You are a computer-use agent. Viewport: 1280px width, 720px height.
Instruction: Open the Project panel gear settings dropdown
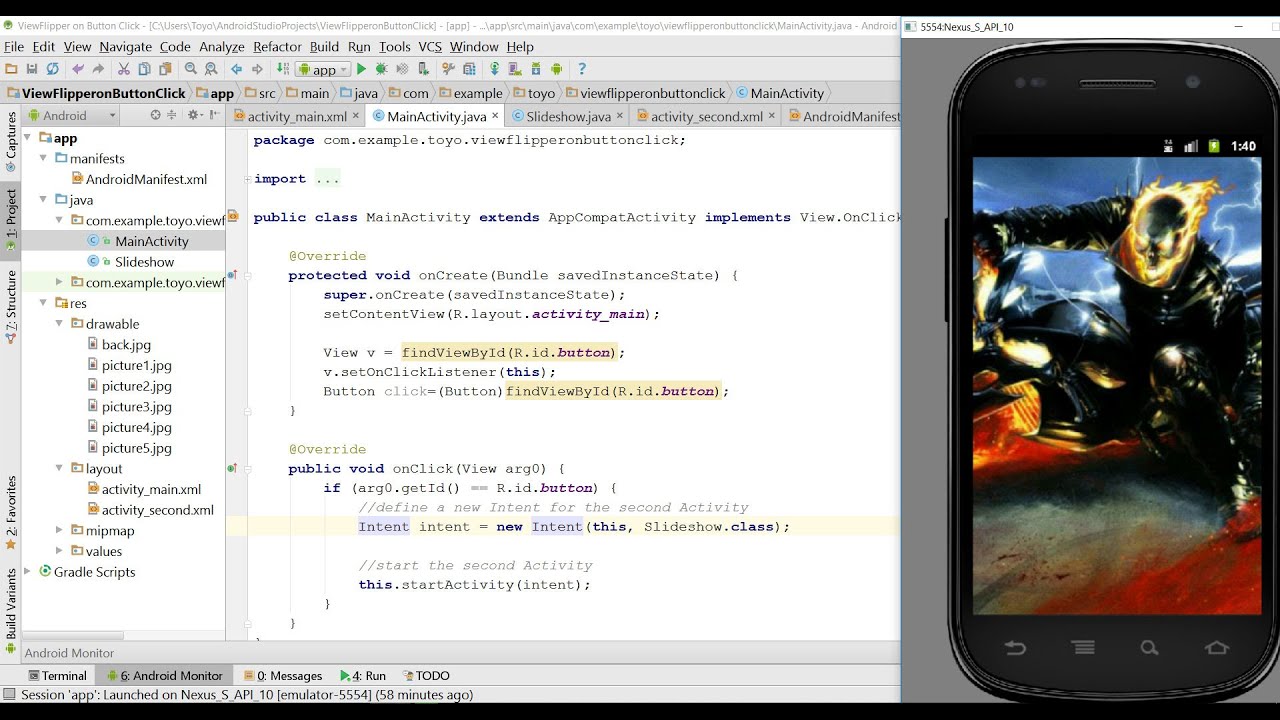click(x=197, y=115)
